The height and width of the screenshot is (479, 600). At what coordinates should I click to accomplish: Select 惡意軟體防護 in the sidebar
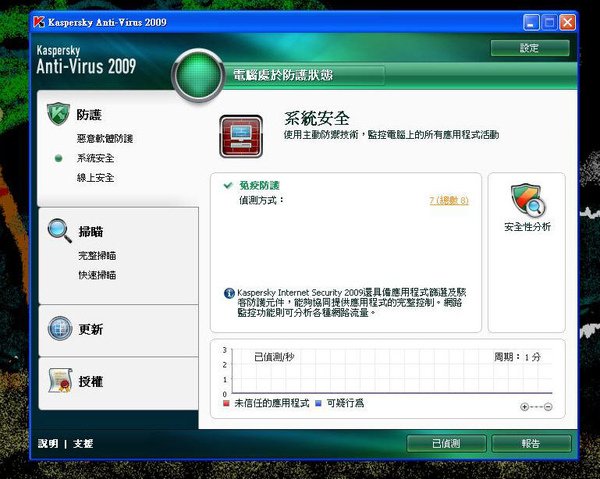click(x=104, y=138)
